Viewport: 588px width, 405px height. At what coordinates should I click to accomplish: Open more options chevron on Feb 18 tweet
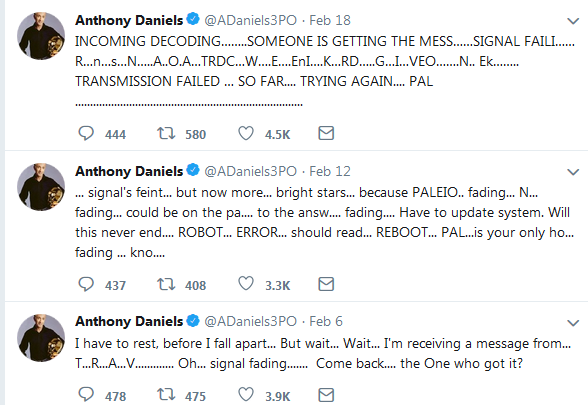coord(573,21)
